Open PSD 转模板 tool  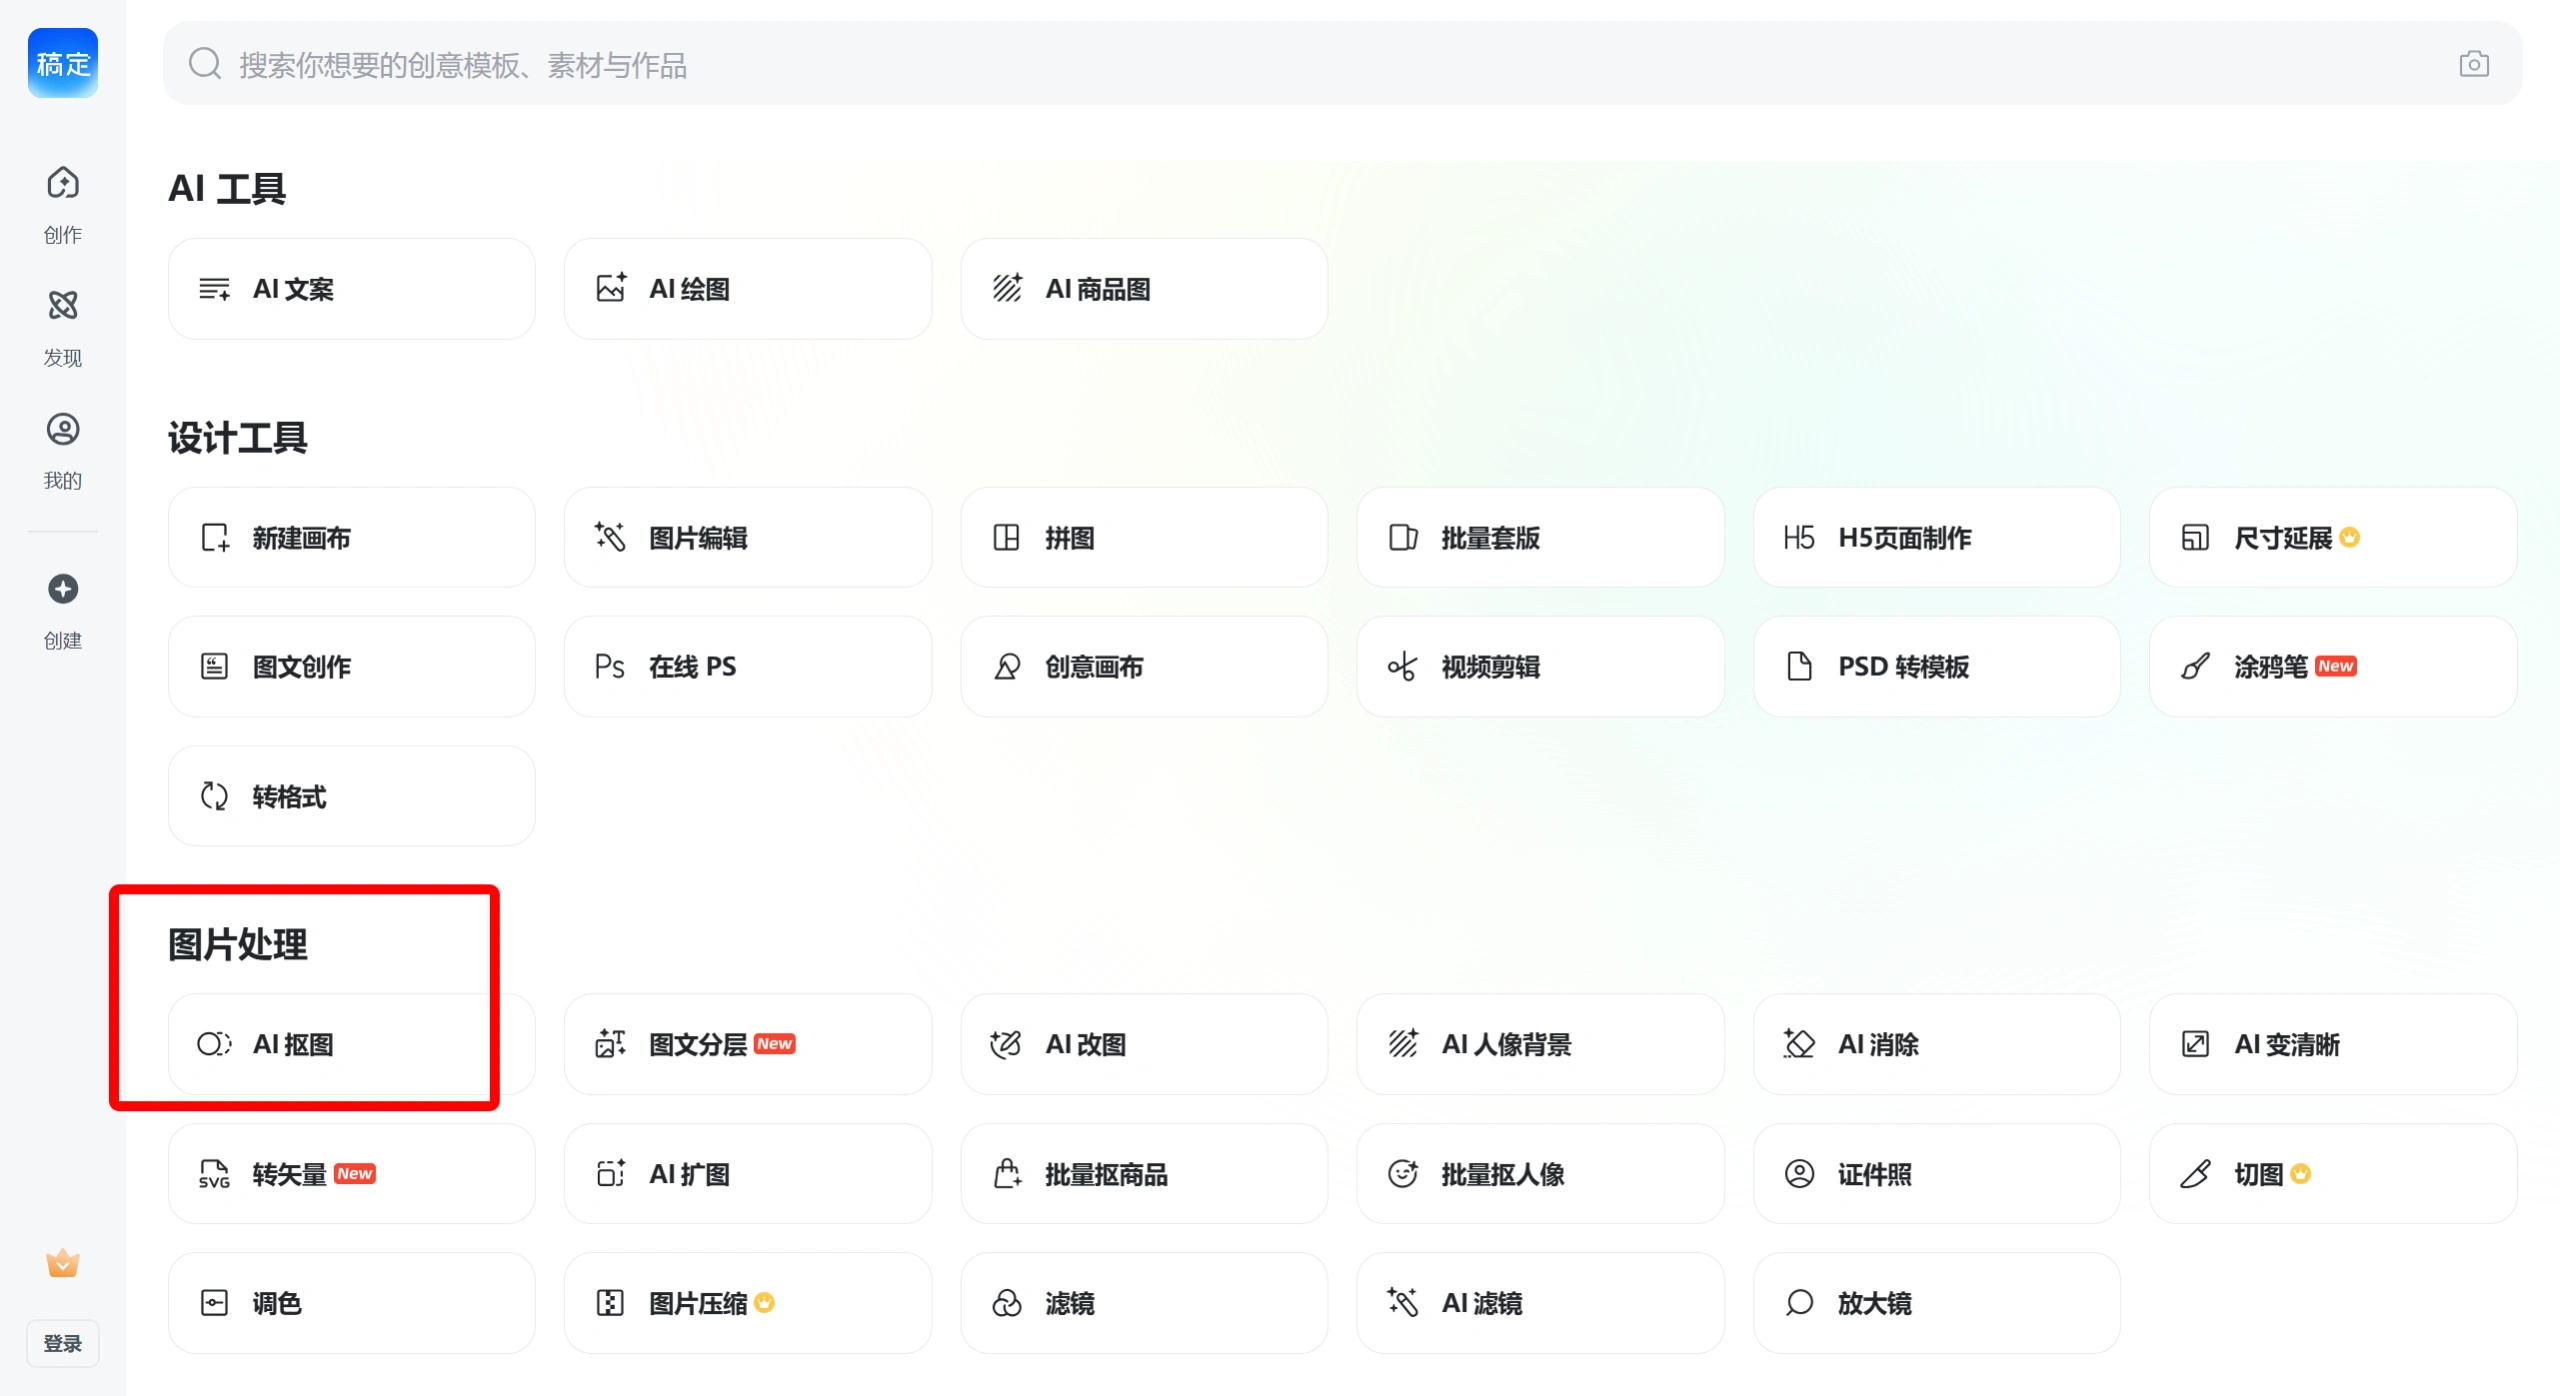coord(1937,667)
